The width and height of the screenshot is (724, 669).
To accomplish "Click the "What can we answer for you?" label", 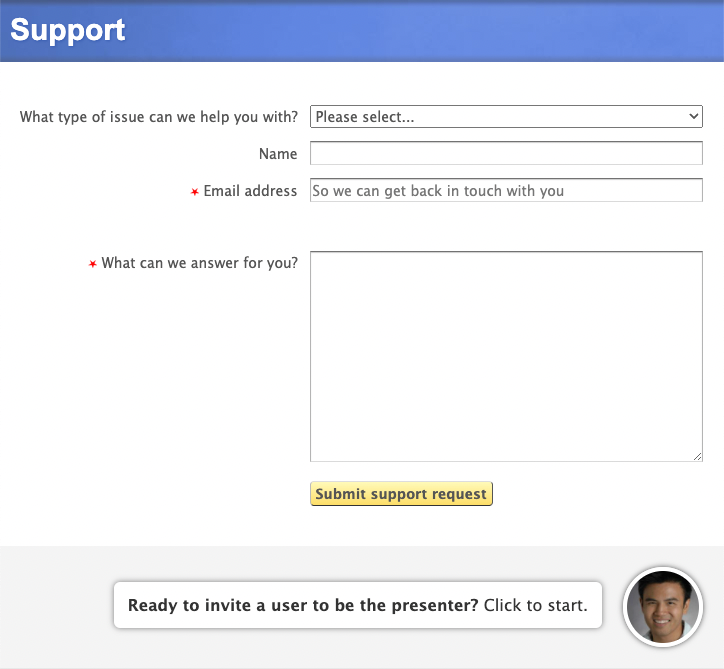I will [200, 264].
